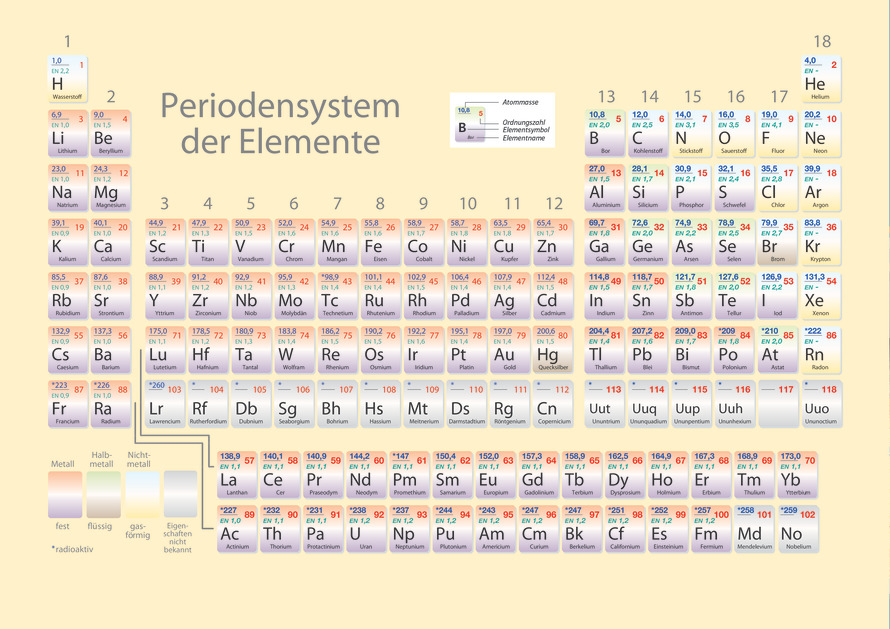
Task: Click the Sauerstoff (O) element tile
Action: pyautogui.click(x=734, y=133)
